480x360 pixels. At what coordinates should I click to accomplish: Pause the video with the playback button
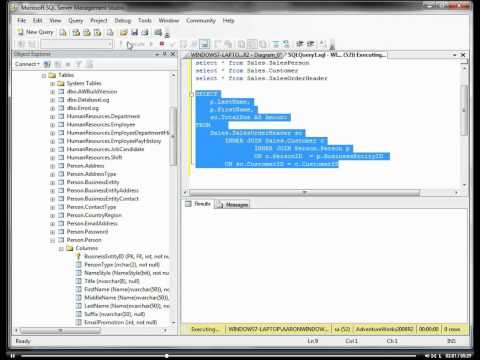click(12, 356)
